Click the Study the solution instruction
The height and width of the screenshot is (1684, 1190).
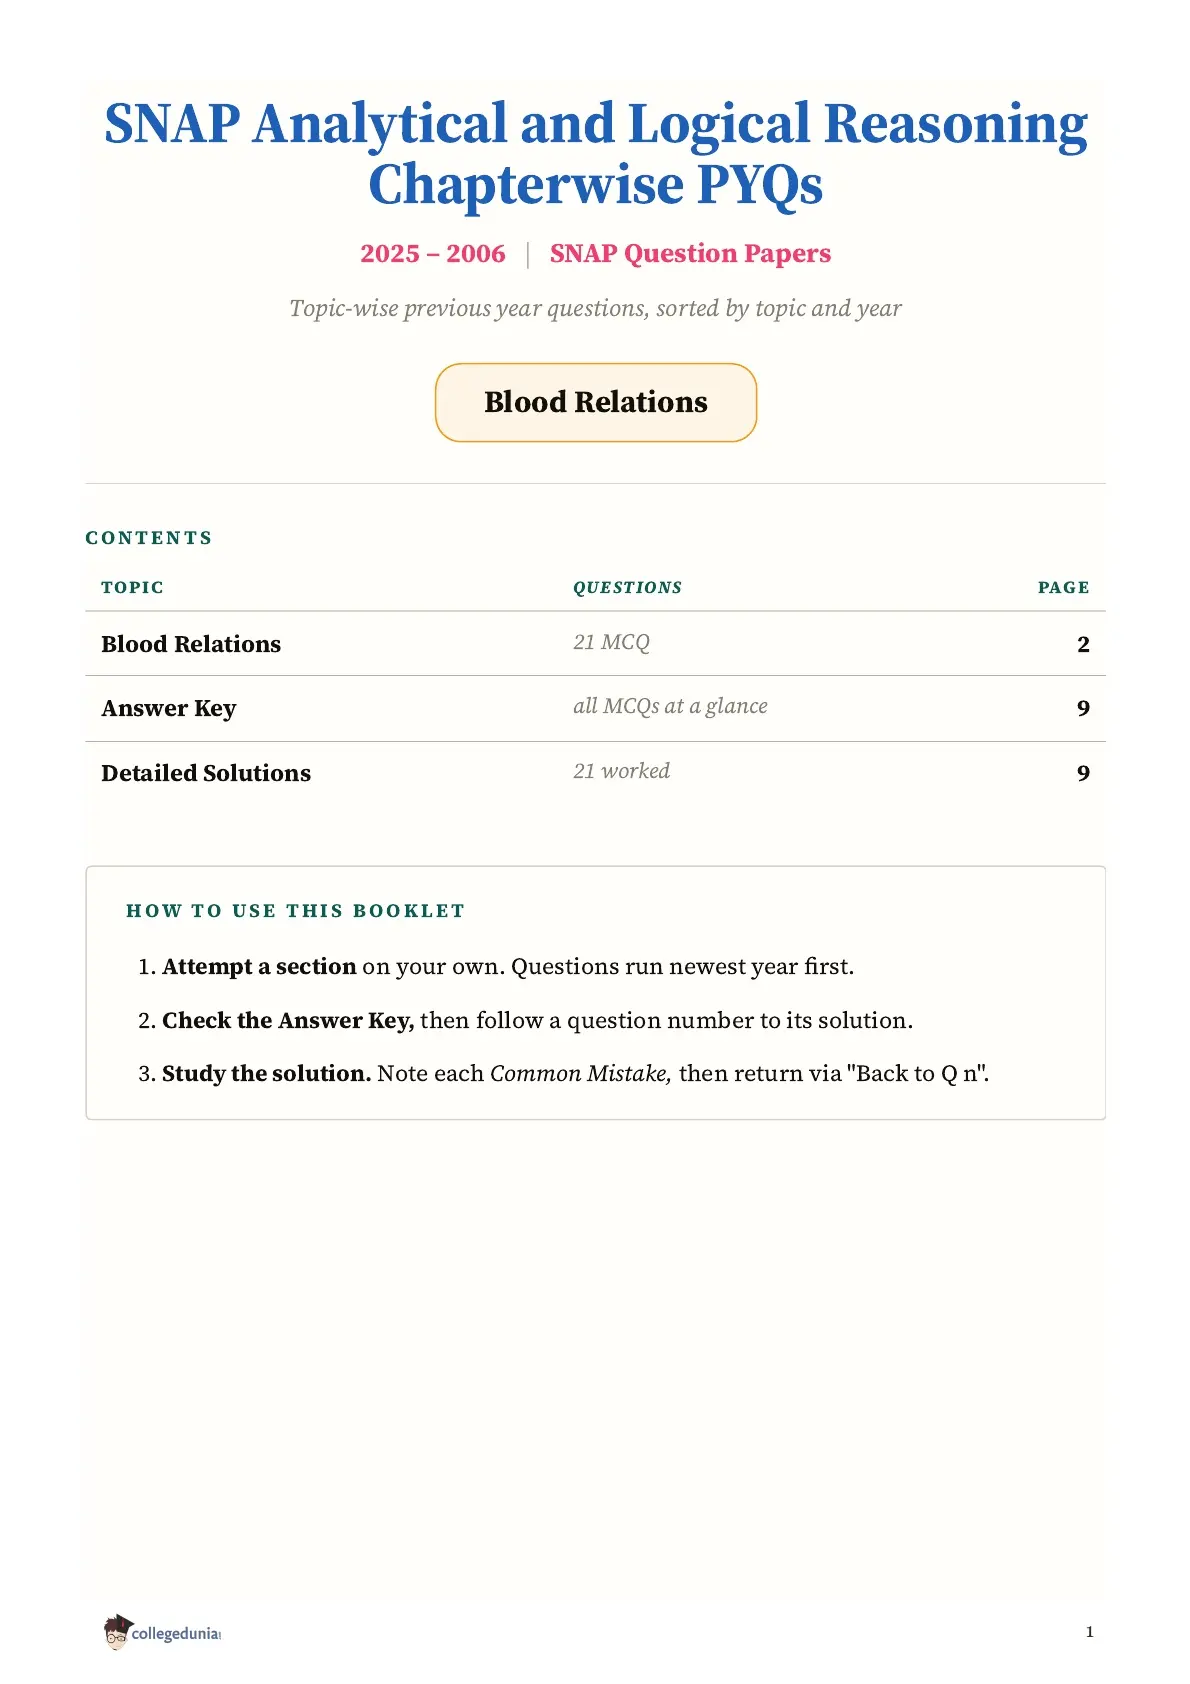coord(564,1074)
